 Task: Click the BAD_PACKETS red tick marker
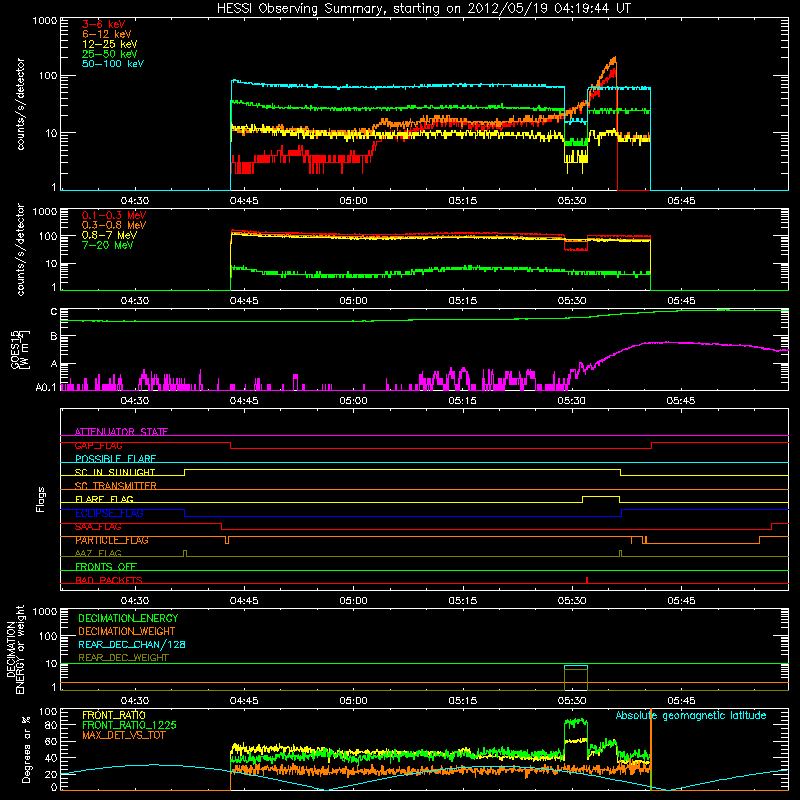[x=587, y=580]
